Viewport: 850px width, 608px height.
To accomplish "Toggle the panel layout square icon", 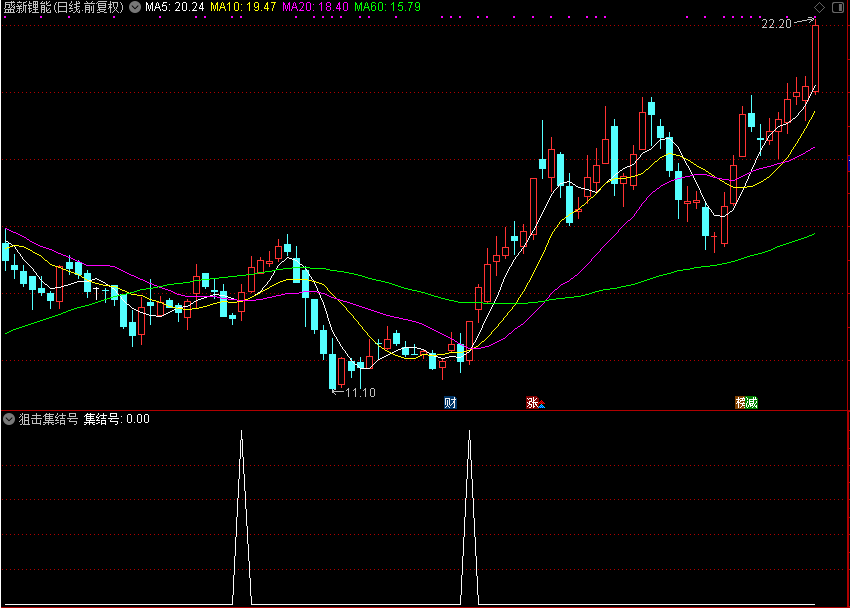I will click(838, 7).
